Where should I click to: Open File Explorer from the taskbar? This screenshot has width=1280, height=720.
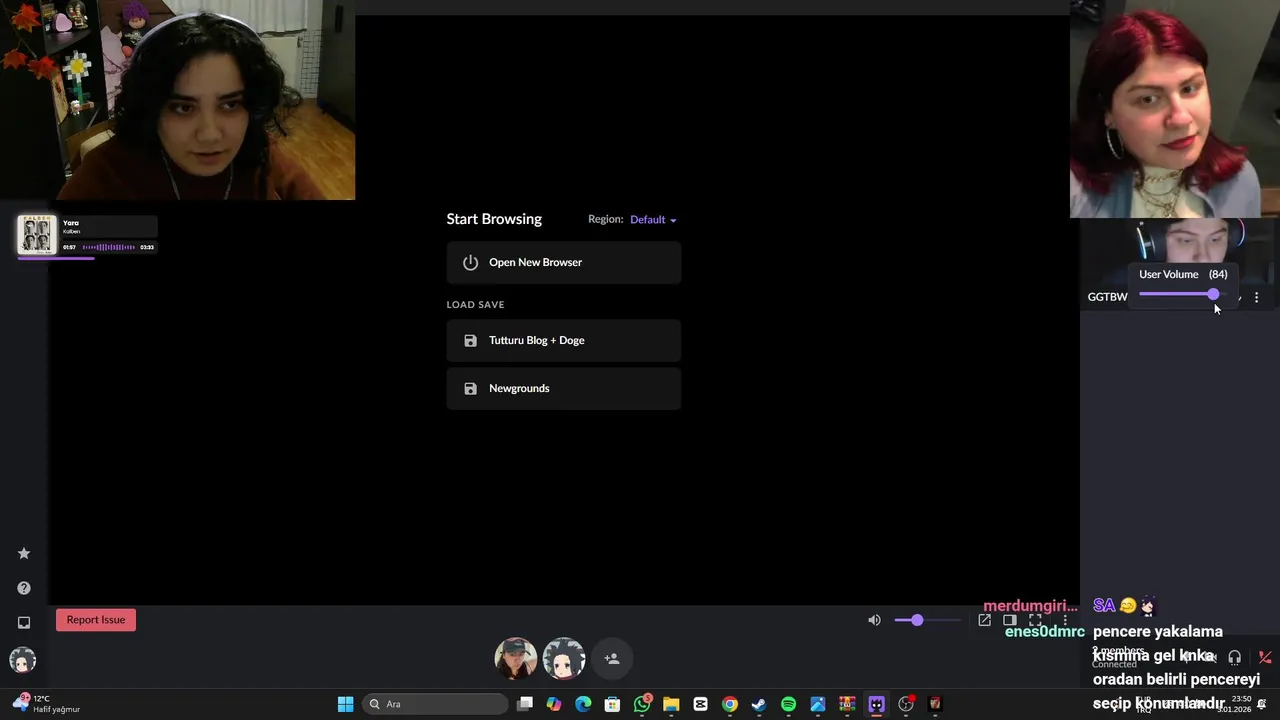coord(671,704)
